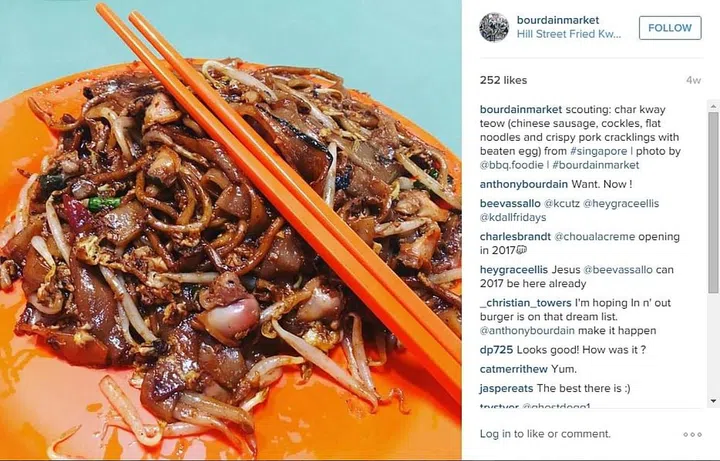Visit the _christian_towers commenter profile
The height and width of the screenshot is (461, 720).
526,303
